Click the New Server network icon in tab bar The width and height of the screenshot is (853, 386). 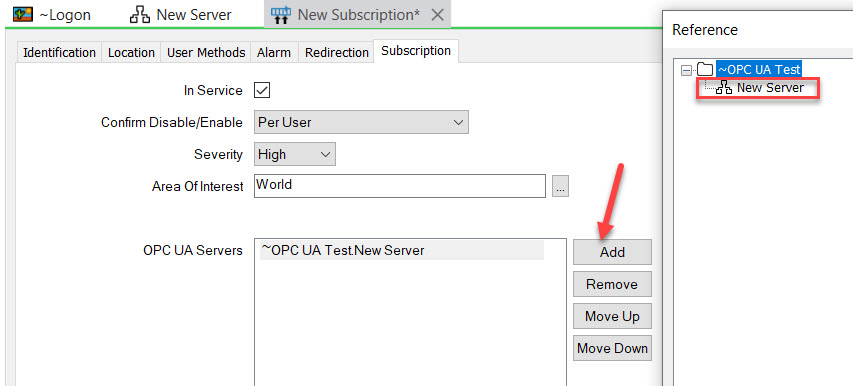coord(140,15)
